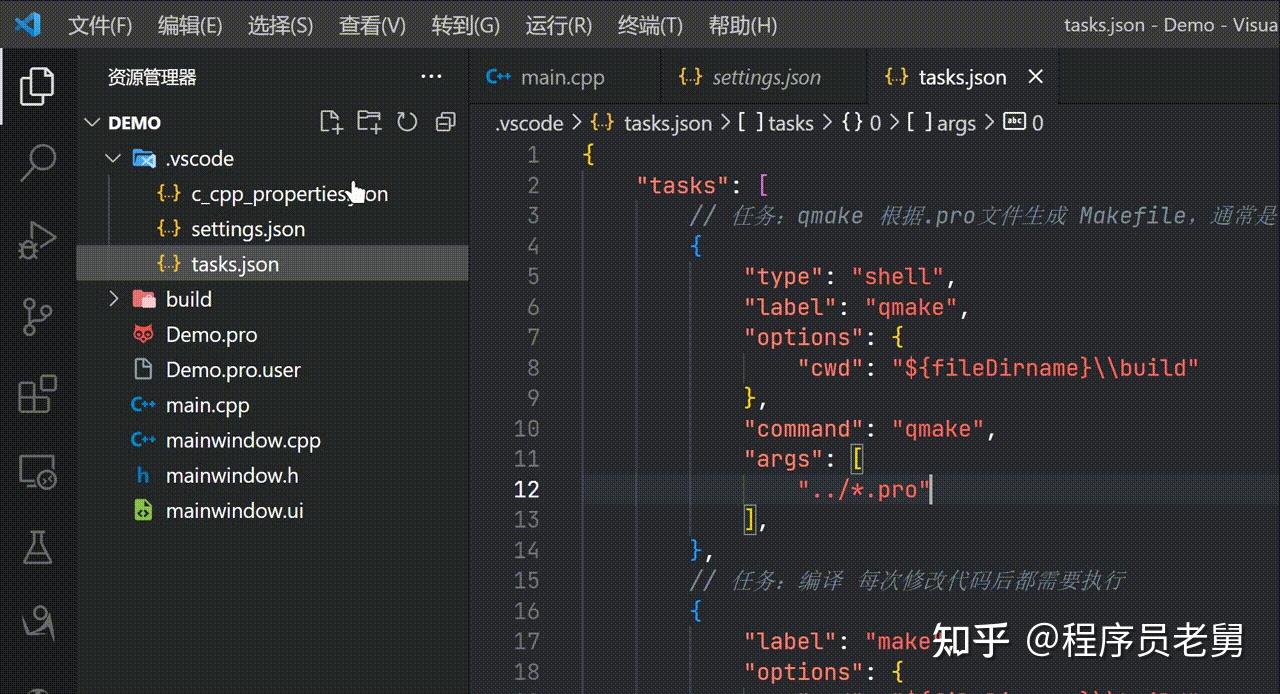
Task: Click tasks in the breadcrumb bar
Action: [x=790, y=123]
